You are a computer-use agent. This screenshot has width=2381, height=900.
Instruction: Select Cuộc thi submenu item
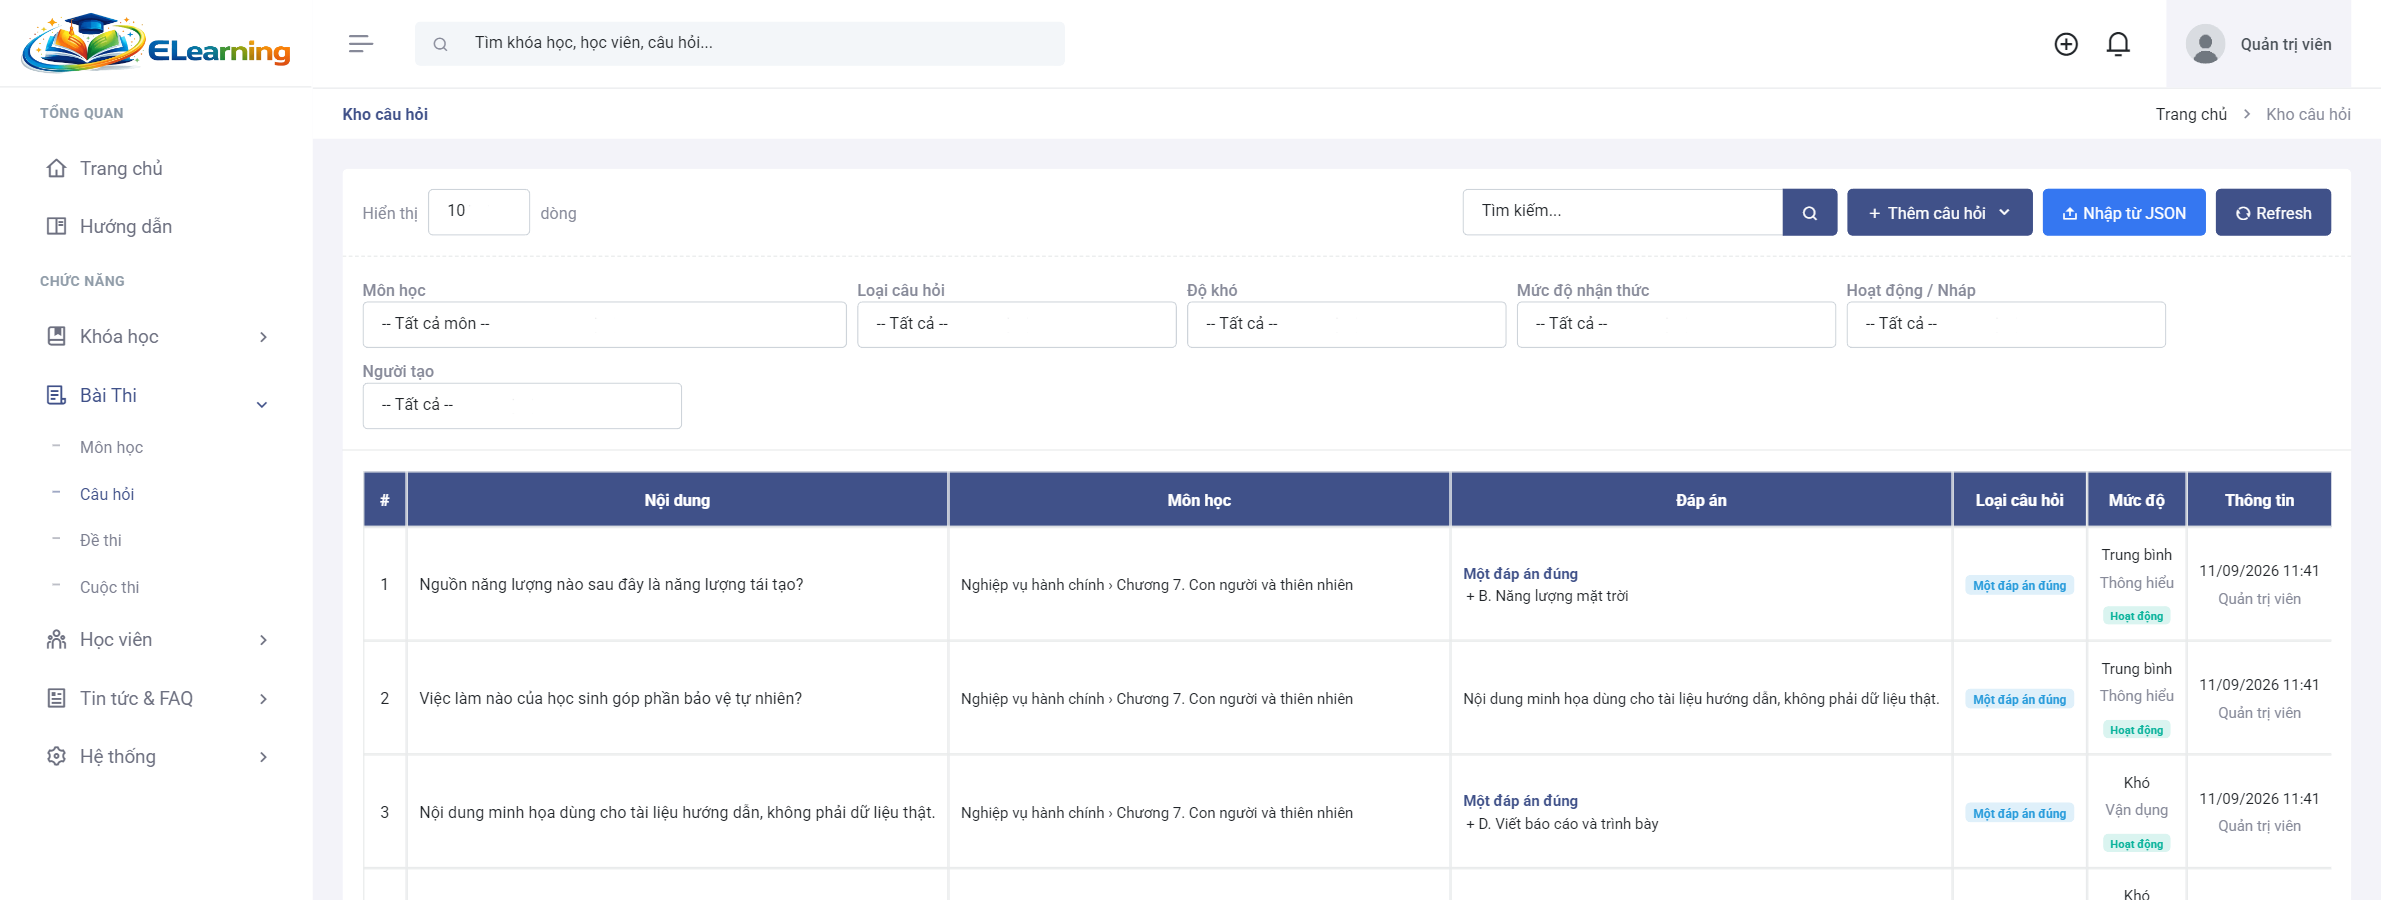pyautogui.click(x=109, y=587)
